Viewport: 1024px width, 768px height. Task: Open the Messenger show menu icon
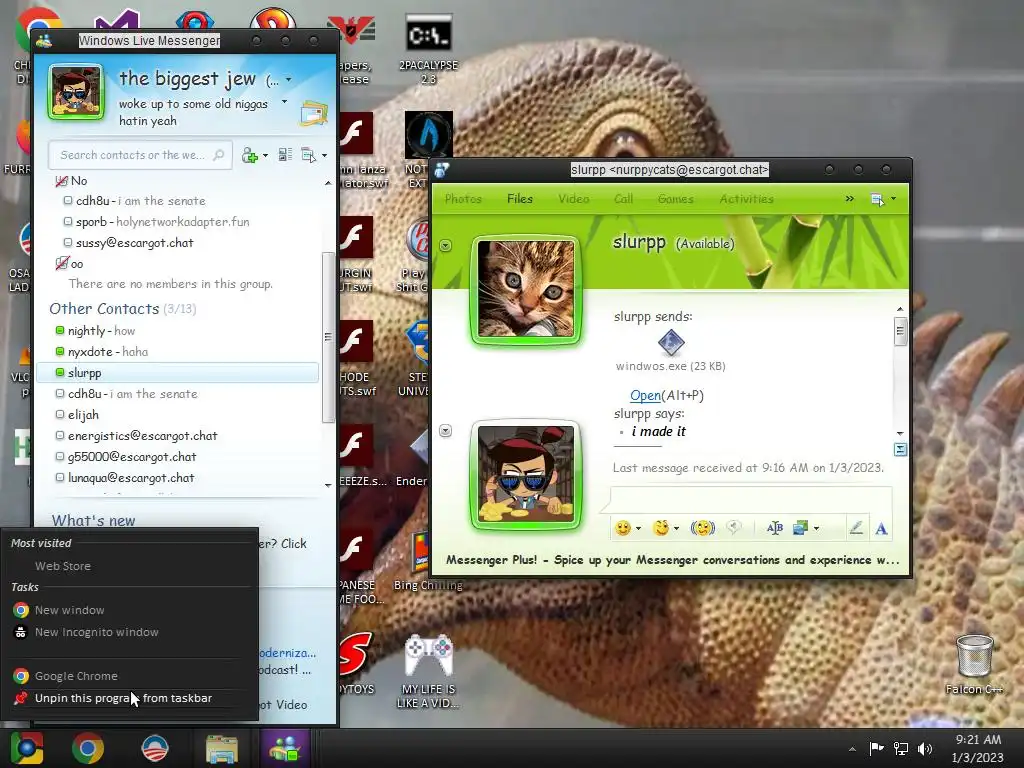point(308,155)
